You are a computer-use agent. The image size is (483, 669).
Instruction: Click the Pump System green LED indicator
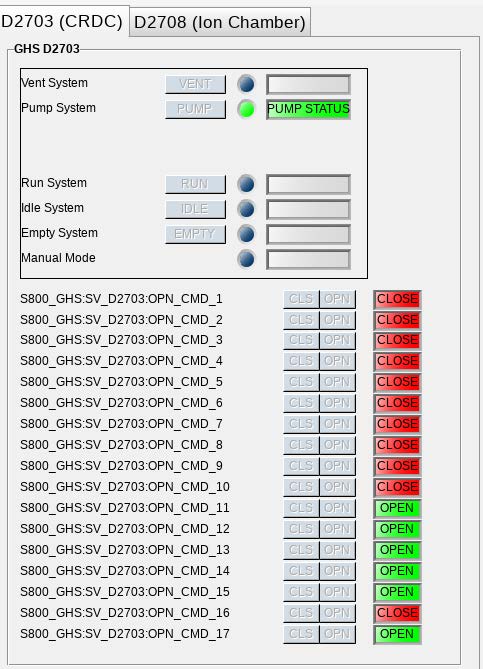(x=246, y=109)
